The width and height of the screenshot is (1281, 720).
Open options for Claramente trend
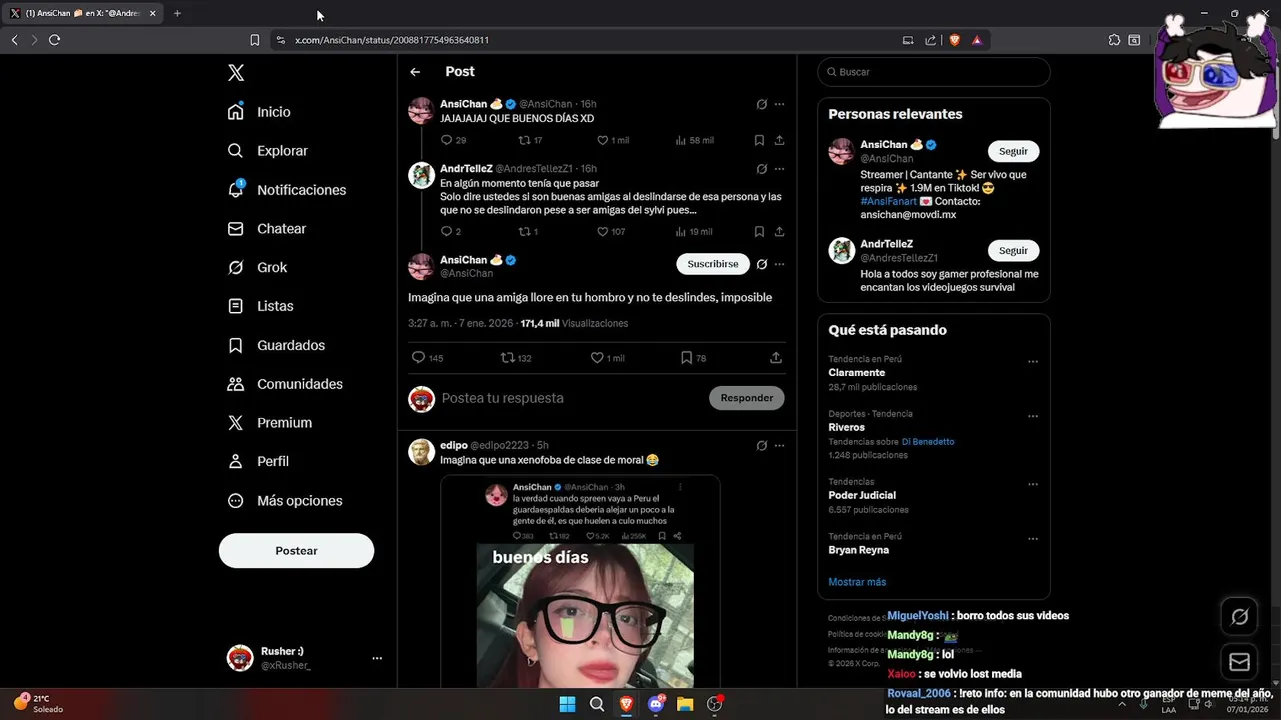(x=1033, y=362)
